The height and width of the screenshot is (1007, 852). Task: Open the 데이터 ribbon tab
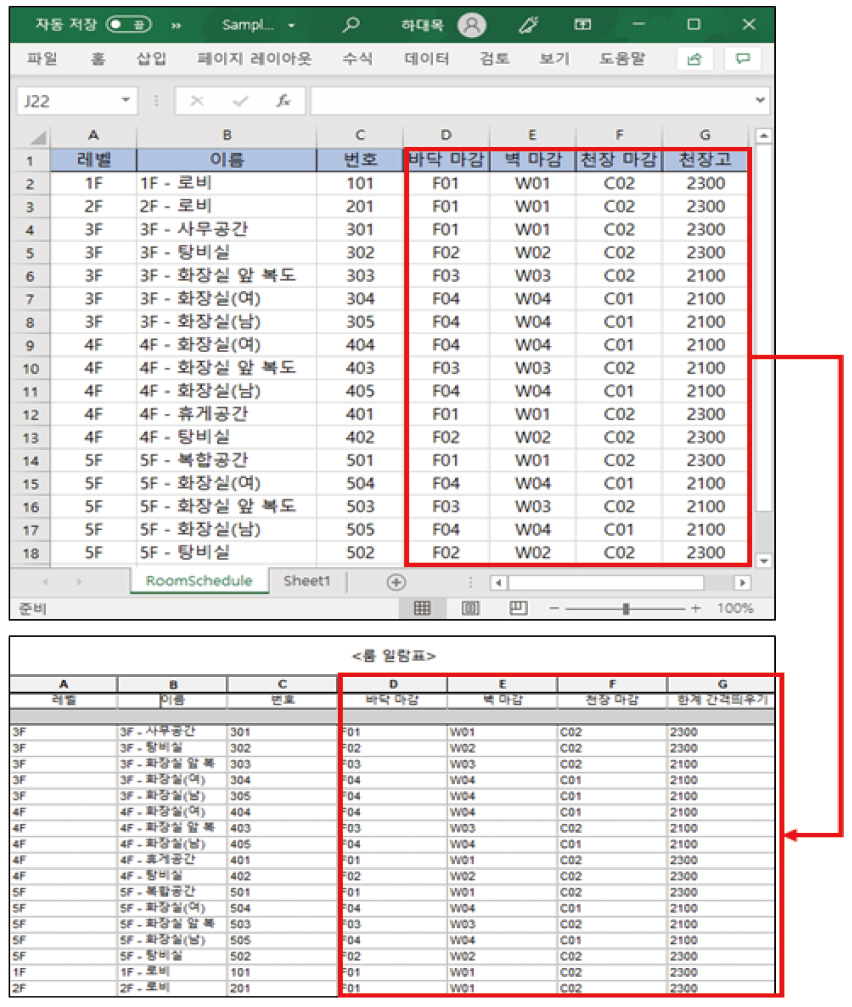pos(427,59)
